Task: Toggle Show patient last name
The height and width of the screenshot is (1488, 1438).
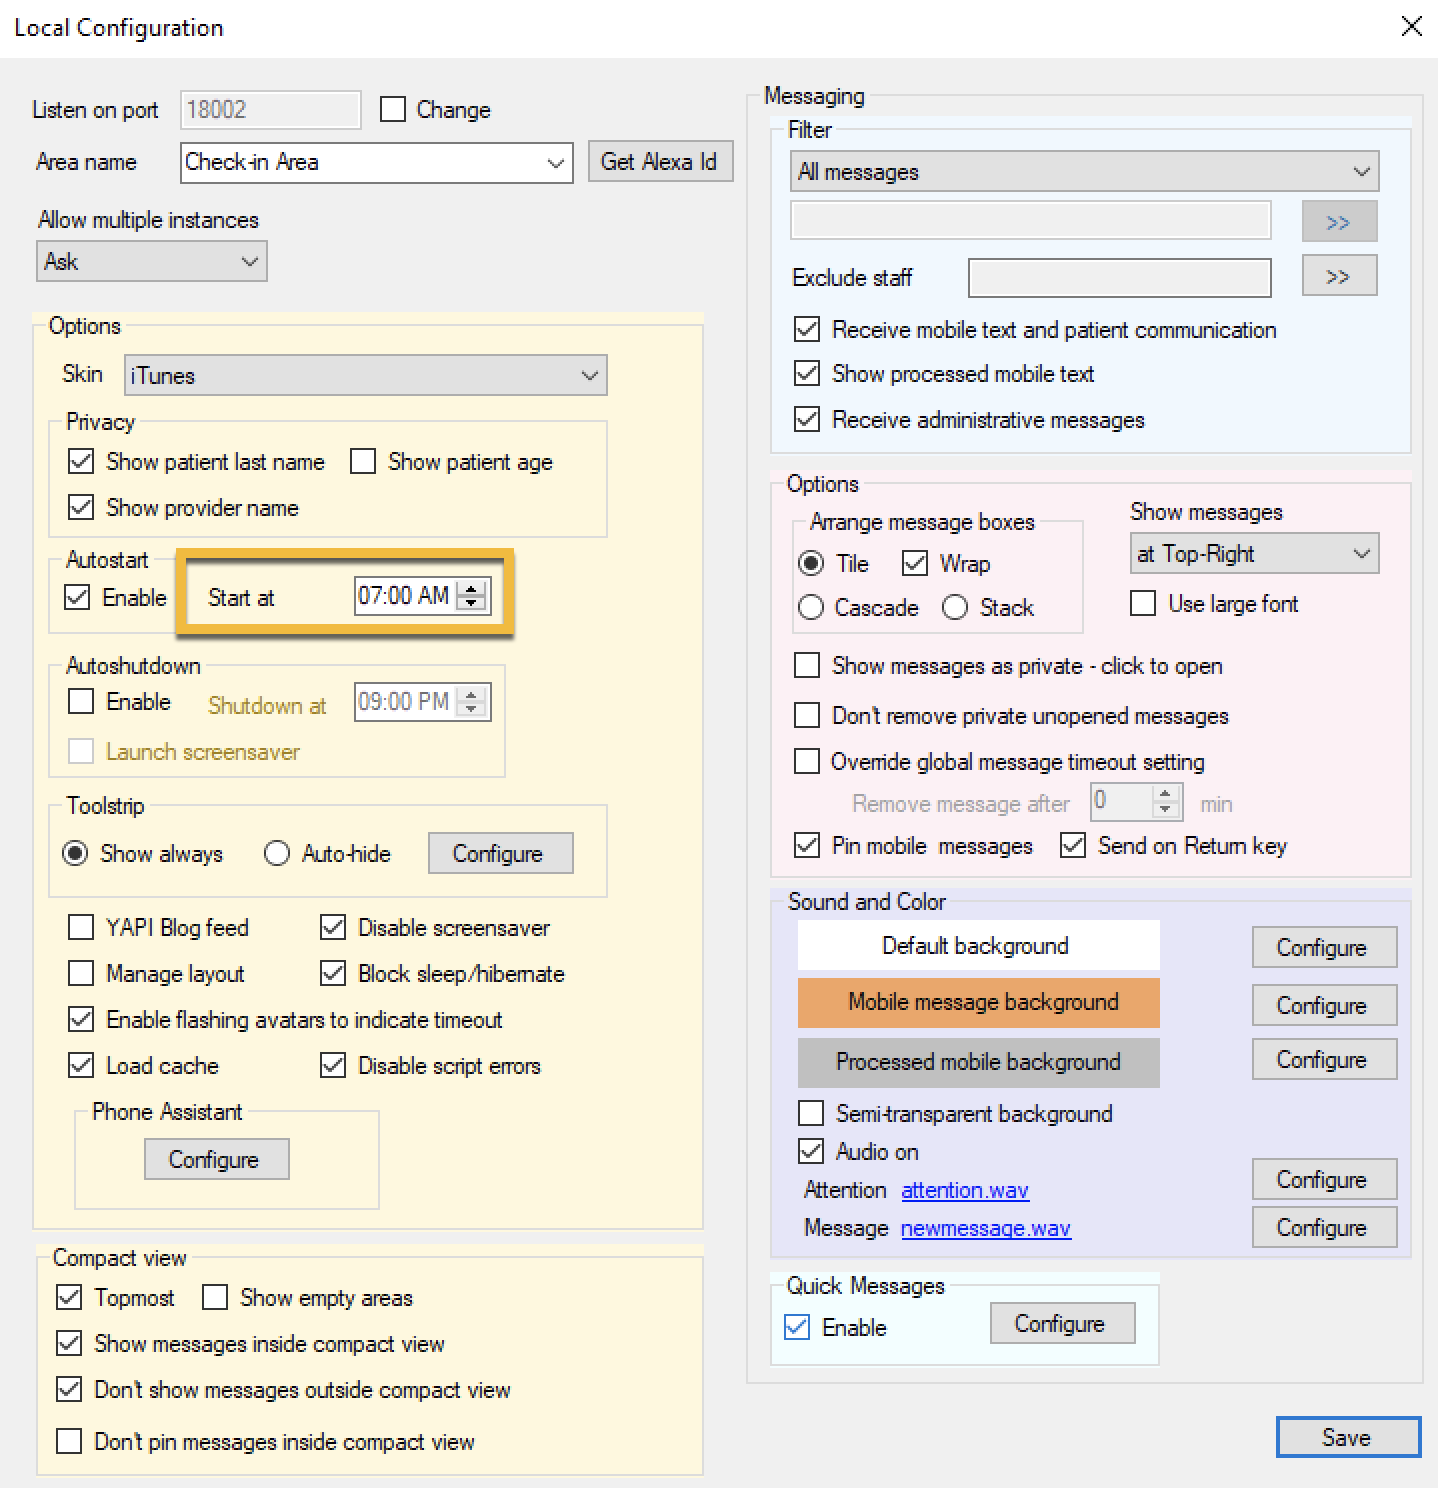Action: pyautogui.click(x=81, y=461)
